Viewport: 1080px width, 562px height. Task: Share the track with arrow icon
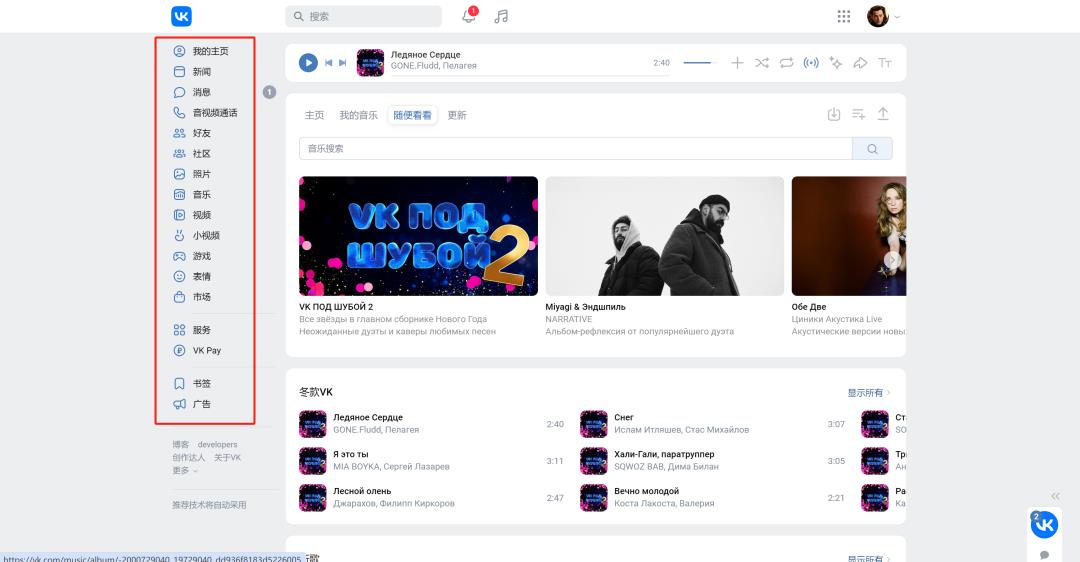pyautogui.click(x=860, y=63)
